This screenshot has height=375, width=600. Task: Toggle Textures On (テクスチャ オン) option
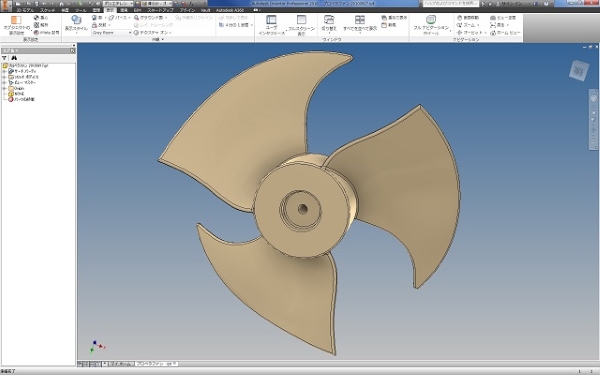pos(151,33)
